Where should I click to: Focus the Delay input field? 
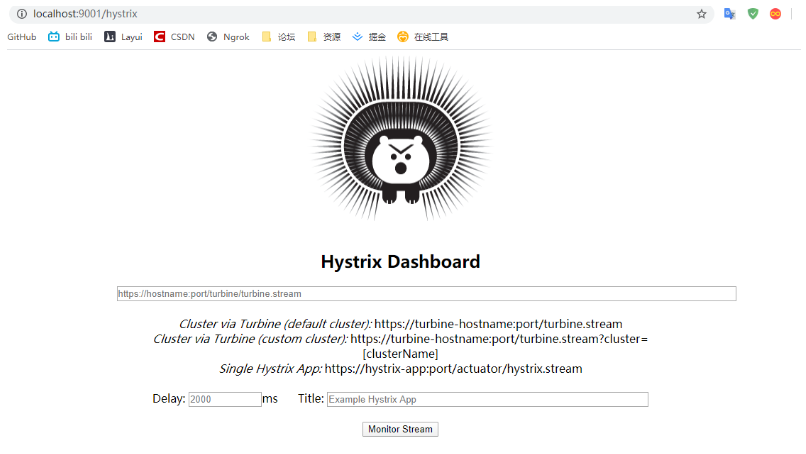[x=225, y=399]
